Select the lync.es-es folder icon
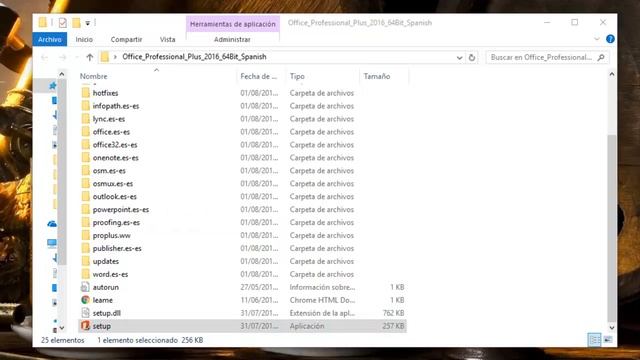This screenshot has width=640, height=360. (x=85, y=119)
